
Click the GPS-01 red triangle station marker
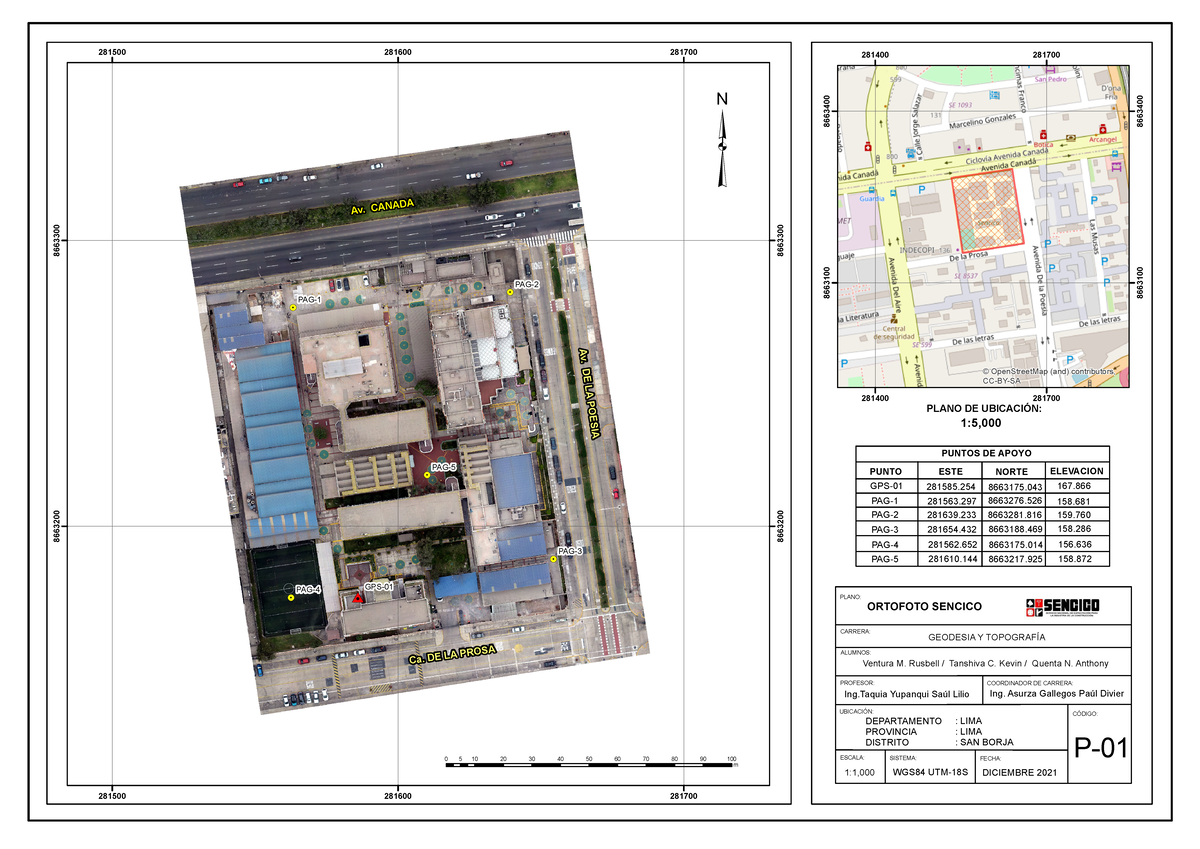(x=357, y=599)
